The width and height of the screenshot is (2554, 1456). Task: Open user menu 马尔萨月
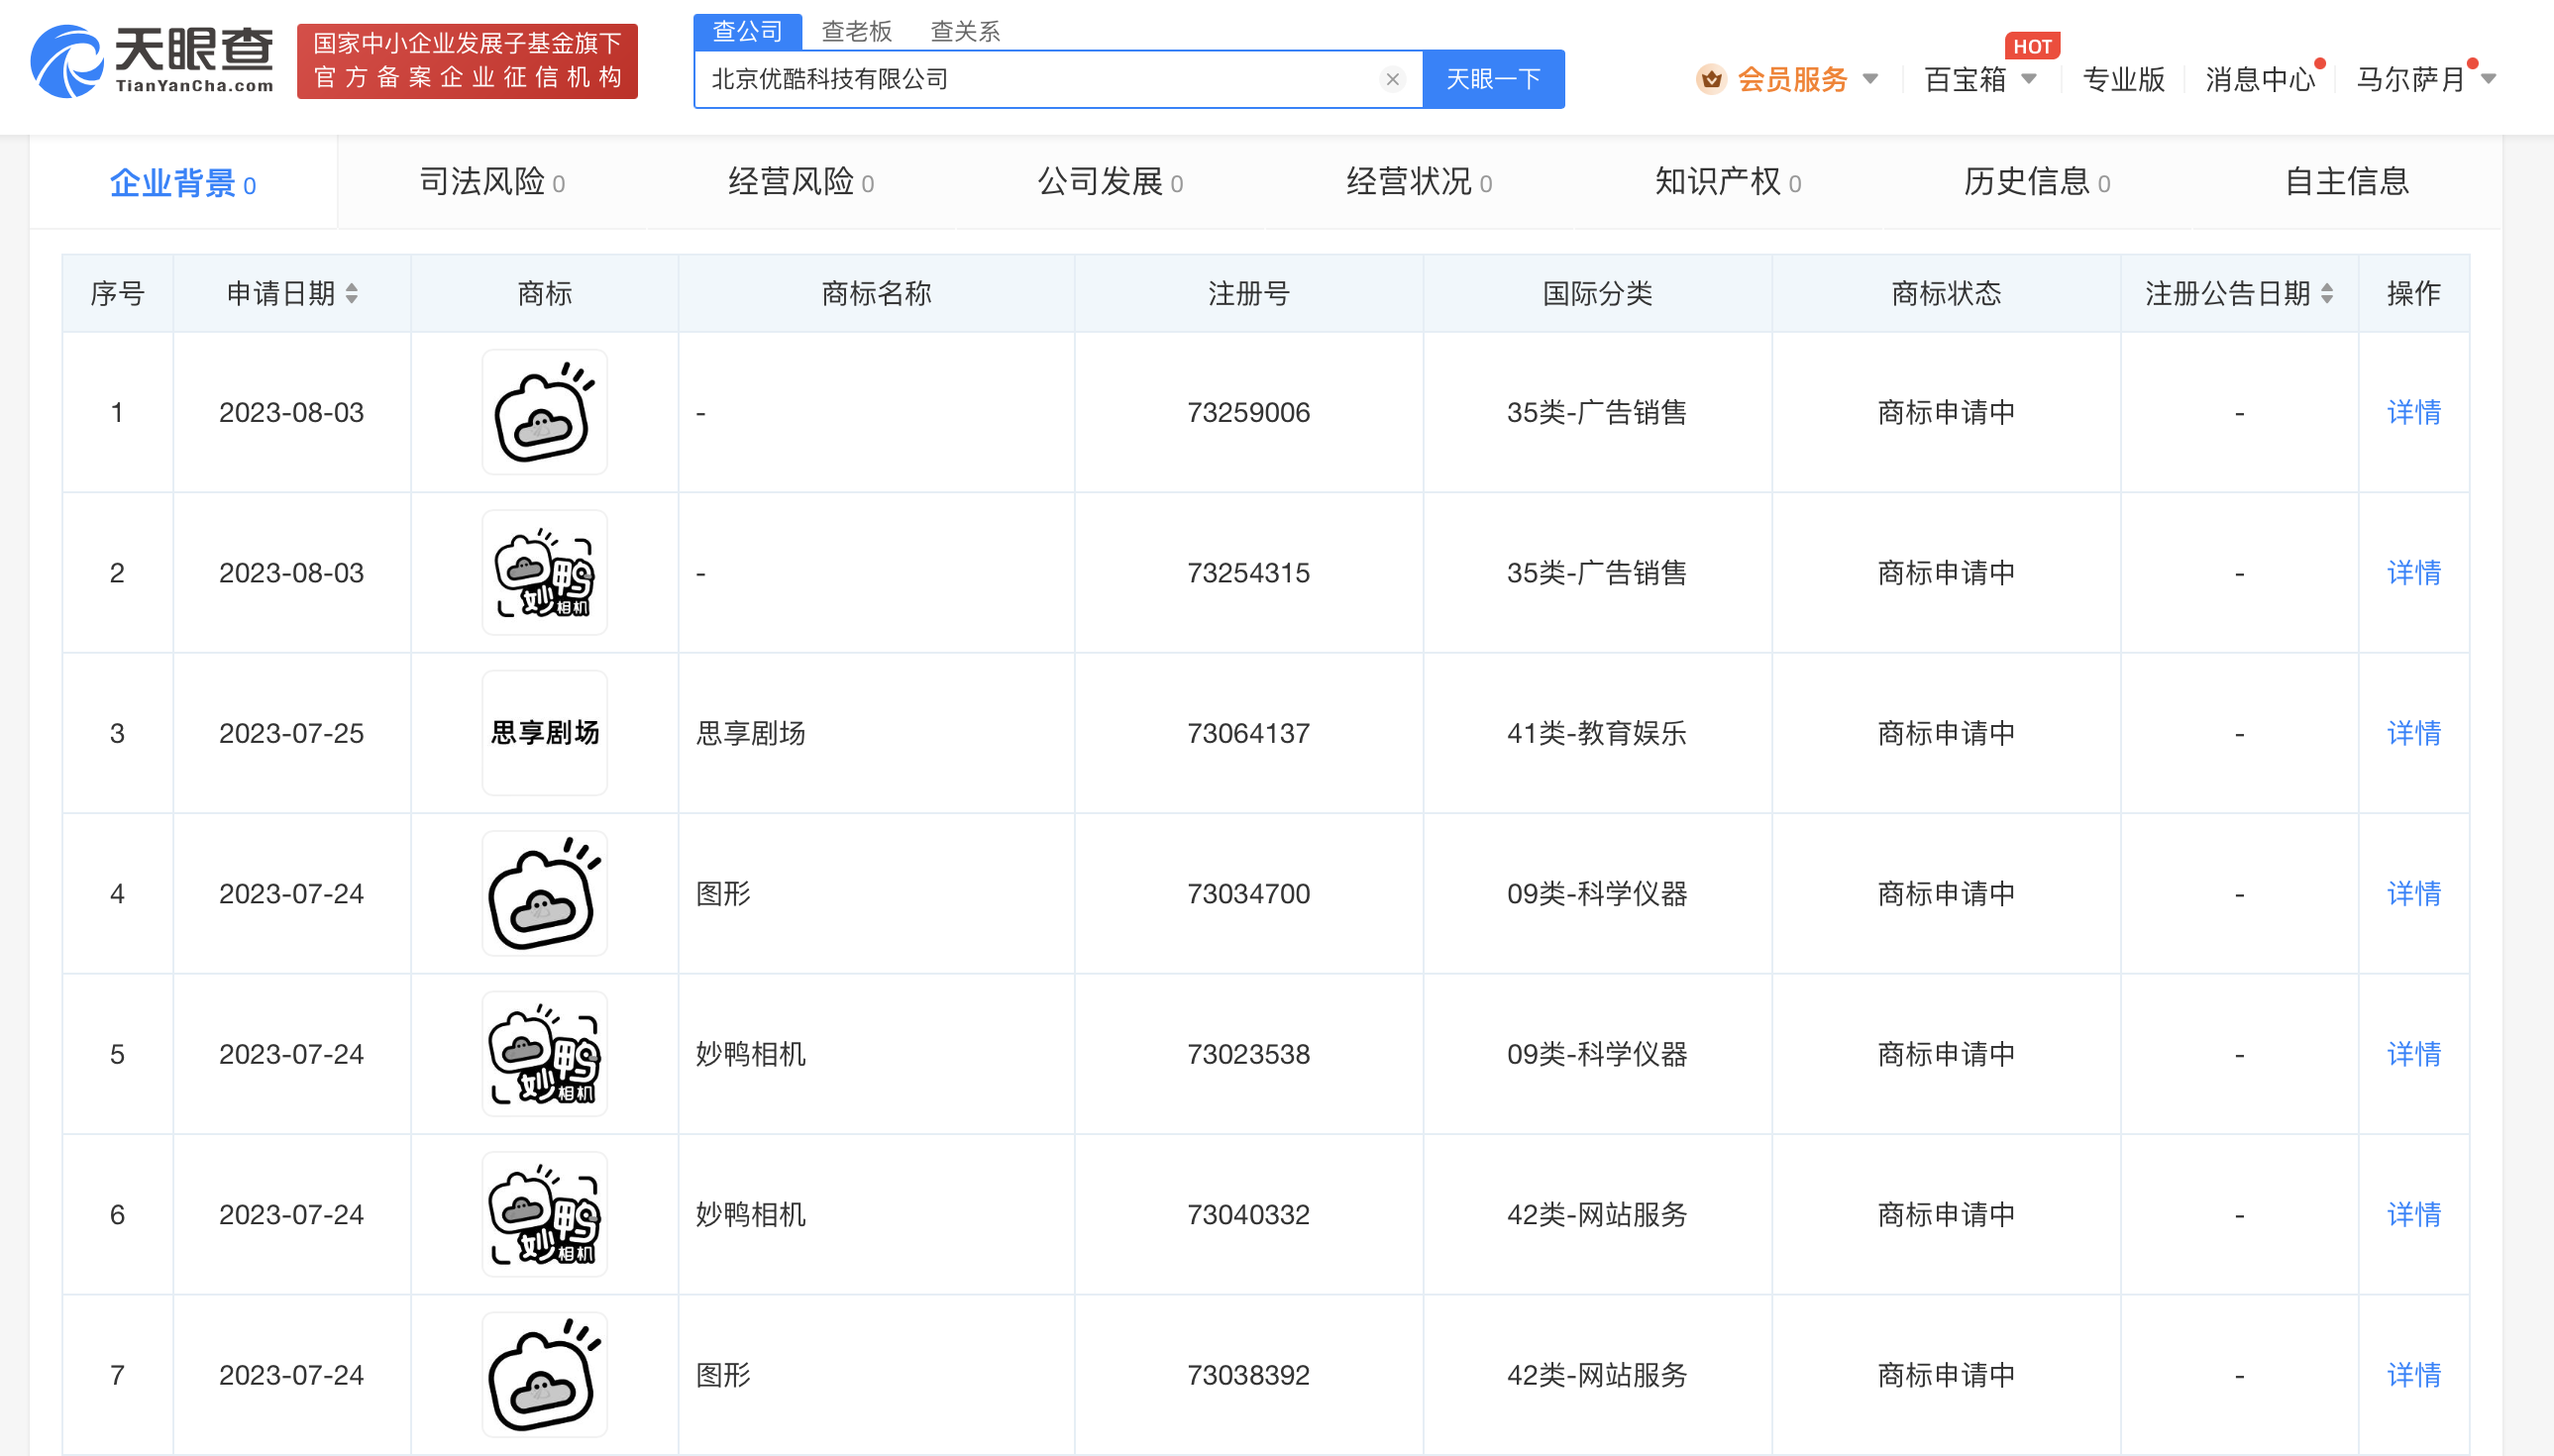pos(2410,79)
